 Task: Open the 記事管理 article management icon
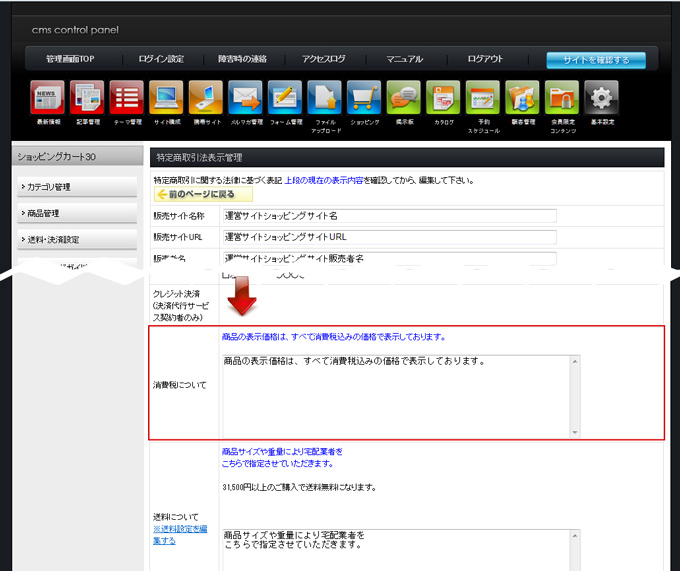tap(87, 98)
